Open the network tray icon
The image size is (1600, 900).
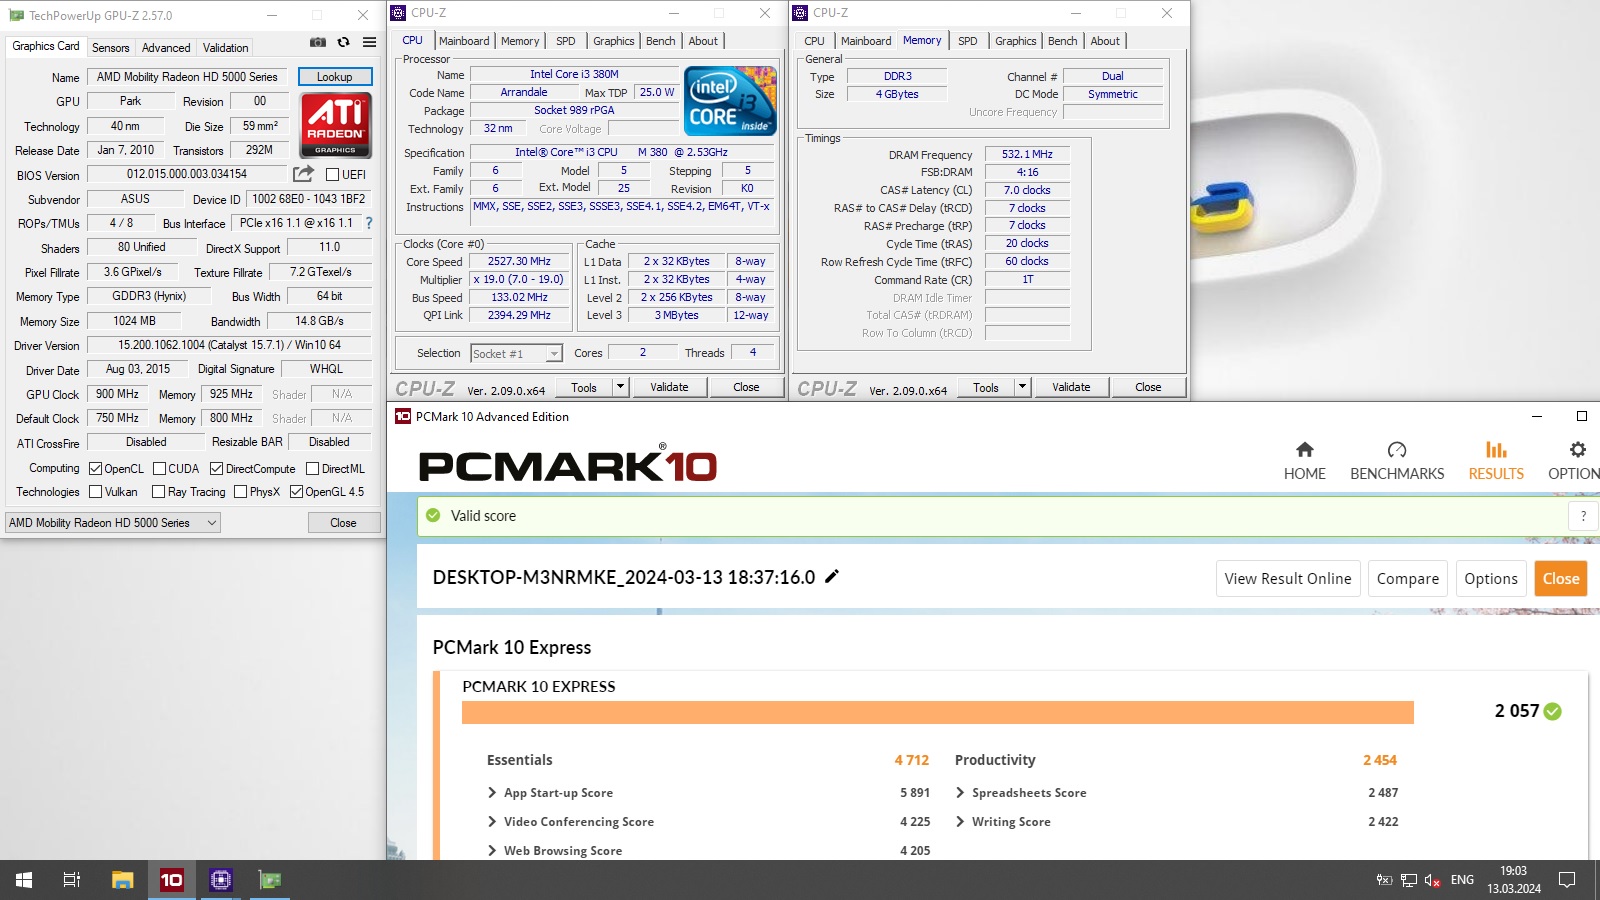click(x=1409, y=880)
